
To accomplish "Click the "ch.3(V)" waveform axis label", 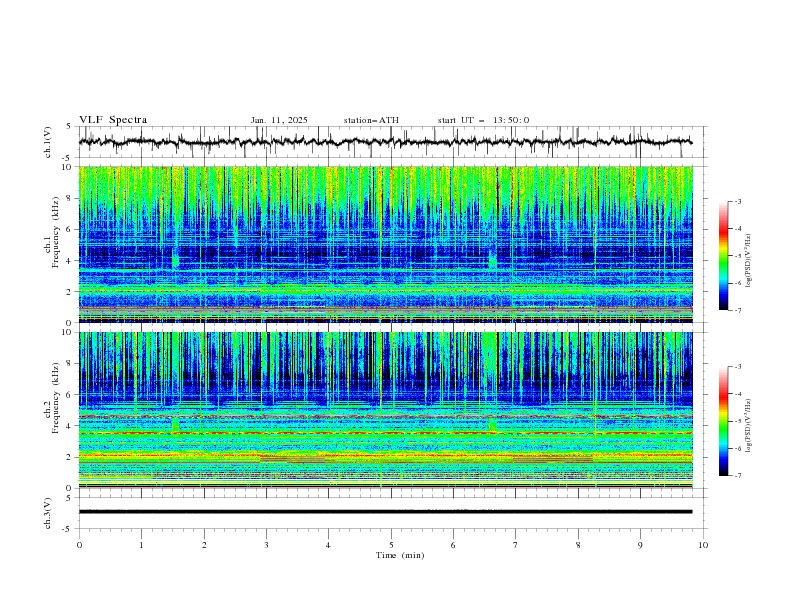I will click(48, 513).
